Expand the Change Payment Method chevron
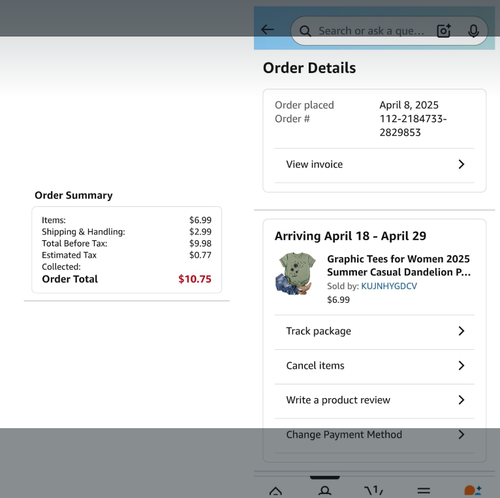Viewport: 500px width, 498px height. pos(461,435)
